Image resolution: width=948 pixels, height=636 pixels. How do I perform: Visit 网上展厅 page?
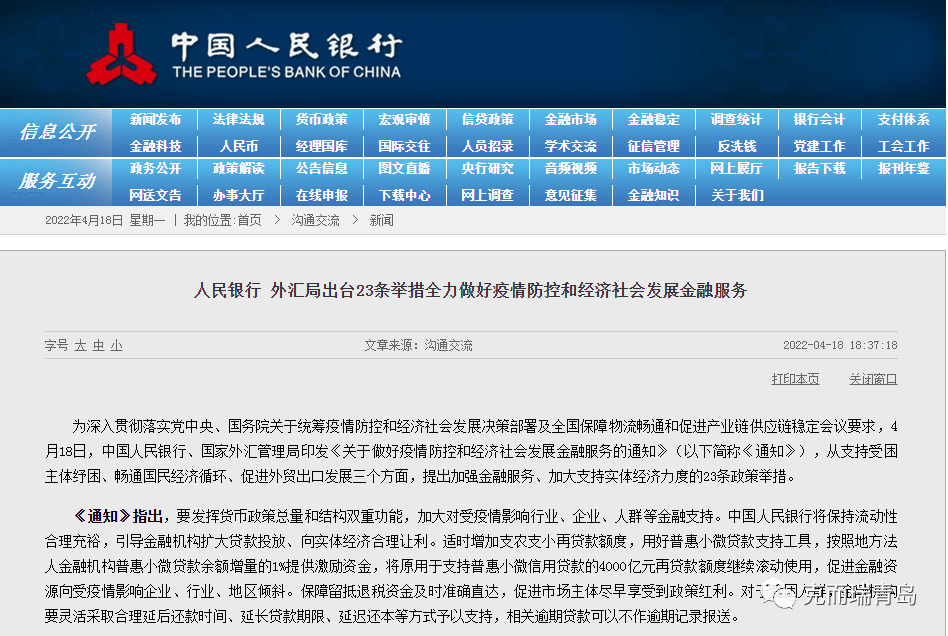click(x=736, y=169)
